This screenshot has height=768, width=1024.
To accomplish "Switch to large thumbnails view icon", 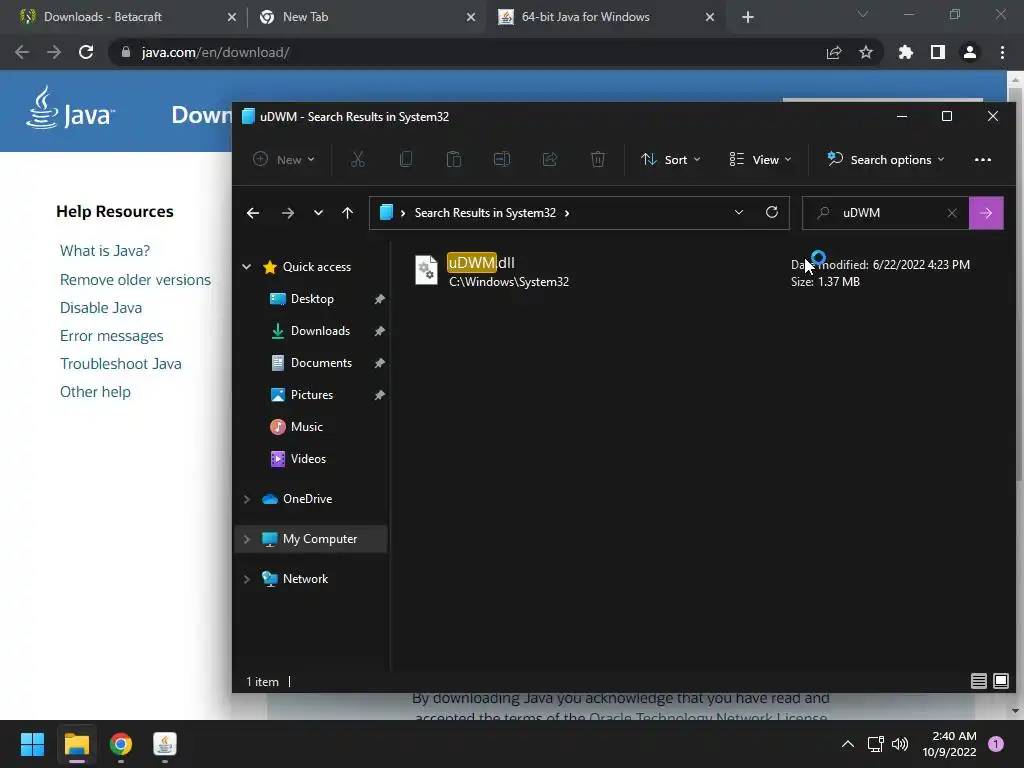I will pyautogui.click(x=1000, y=682).
